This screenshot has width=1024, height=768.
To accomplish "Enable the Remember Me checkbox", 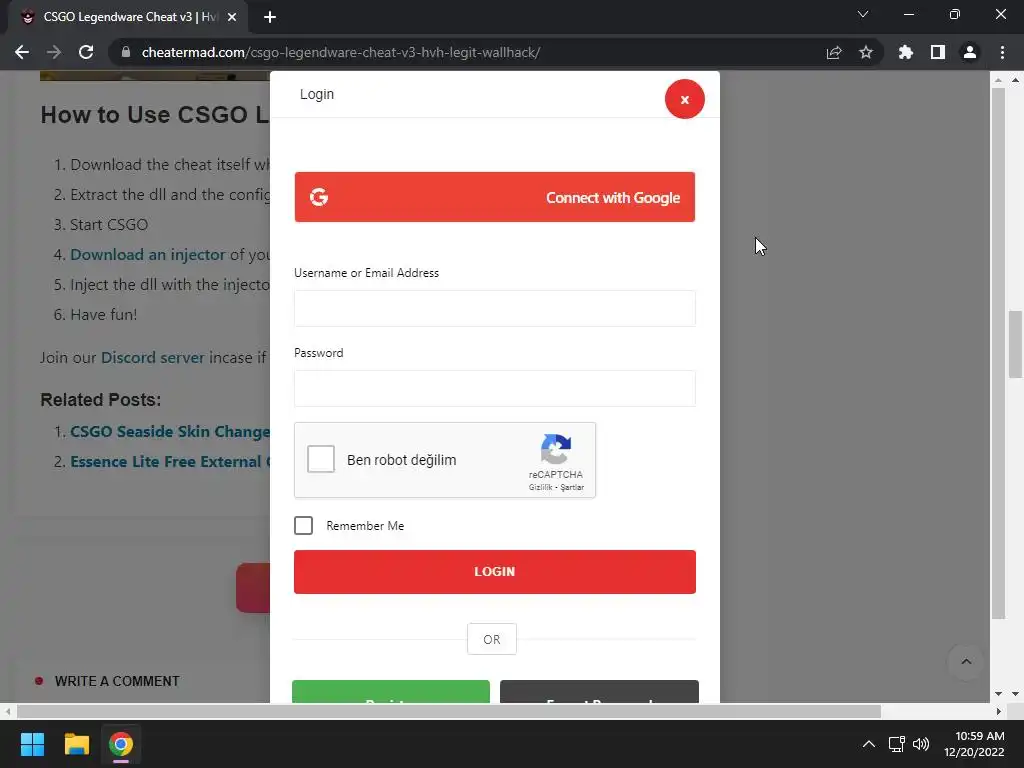I will click(303, 526).
